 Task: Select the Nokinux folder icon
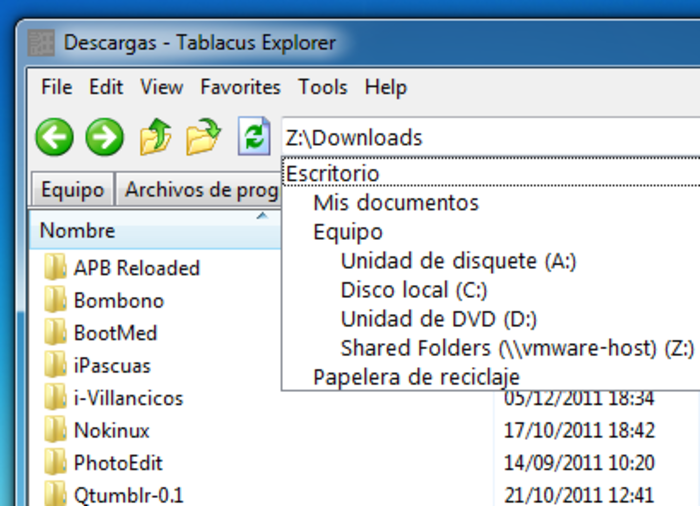(55, 430)
